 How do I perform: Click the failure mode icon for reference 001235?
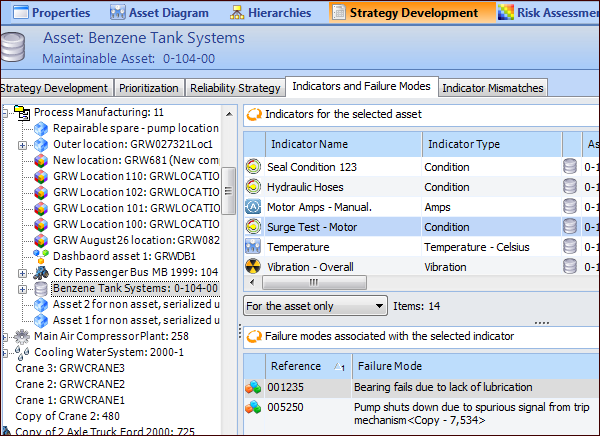click(x=254, y=387)
